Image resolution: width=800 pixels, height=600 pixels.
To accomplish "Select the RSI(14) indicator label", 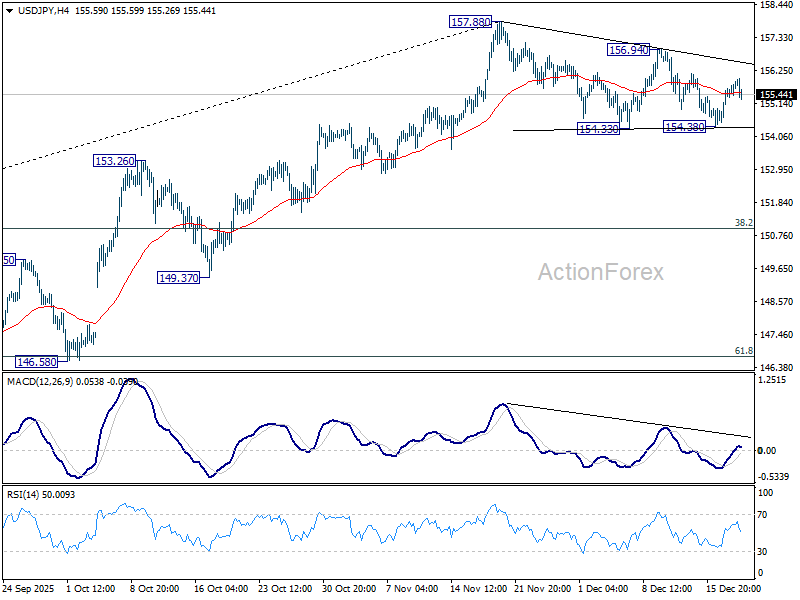I will [21, 494].
